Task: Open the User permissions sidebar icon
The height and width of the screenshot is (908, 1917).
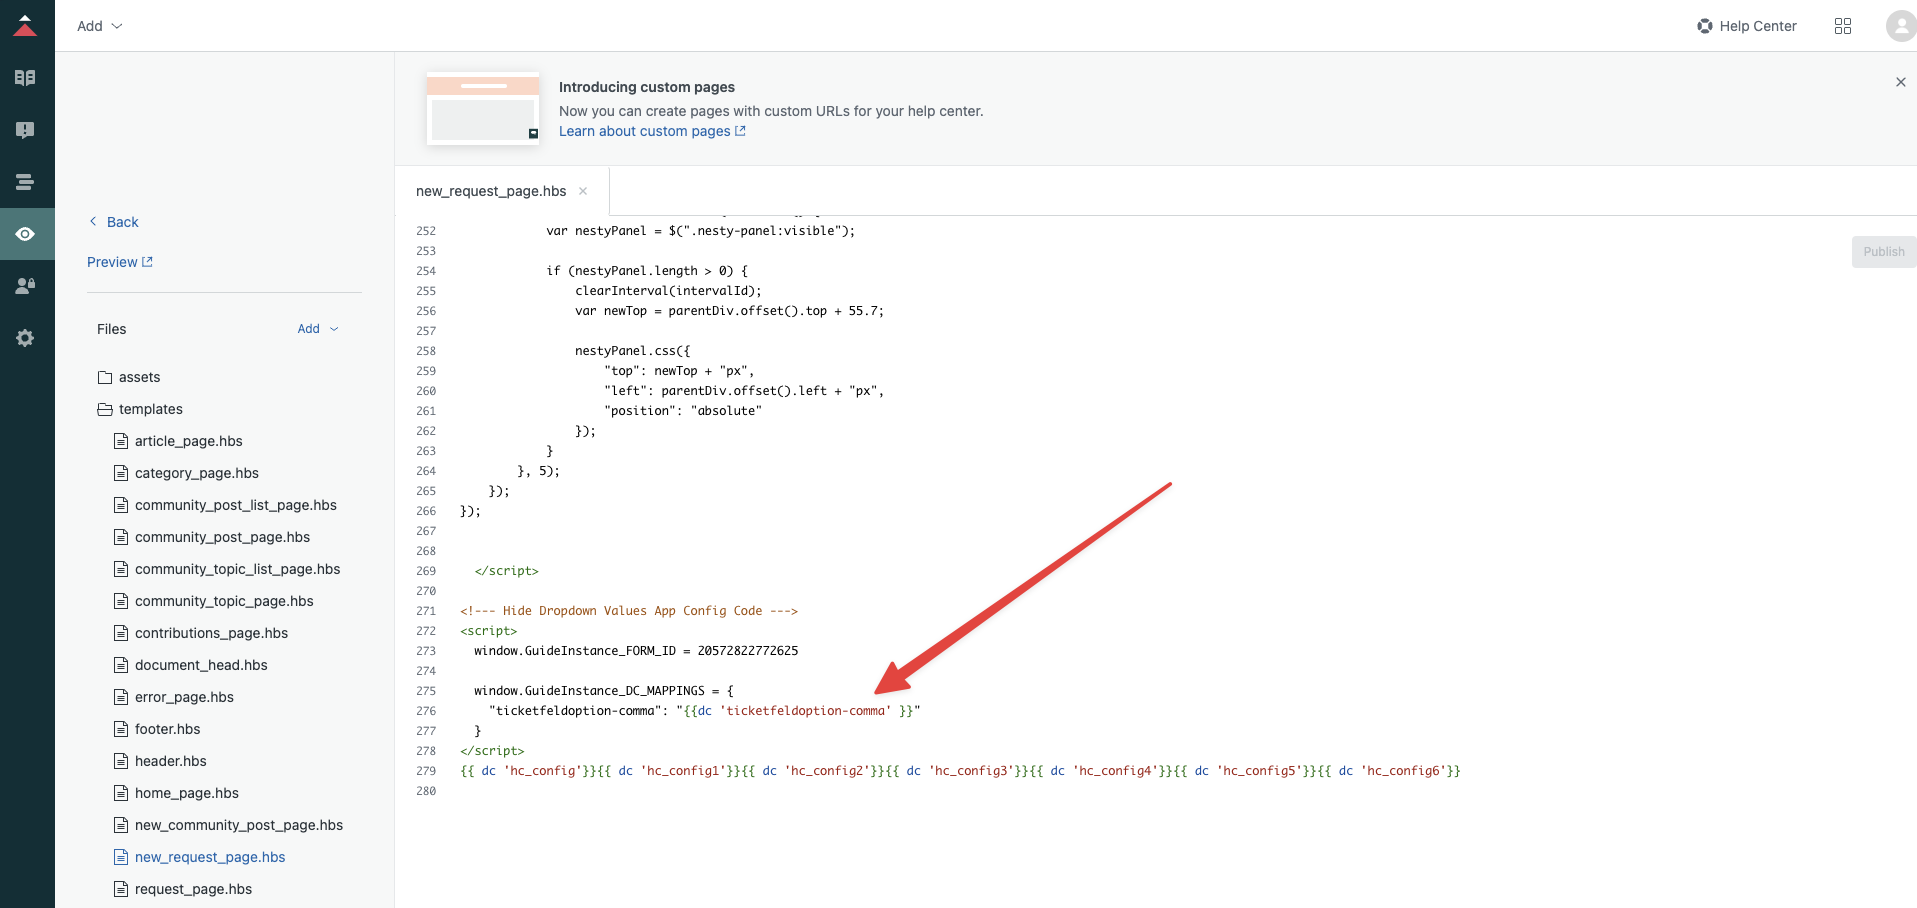Action: tap(26, 286)
